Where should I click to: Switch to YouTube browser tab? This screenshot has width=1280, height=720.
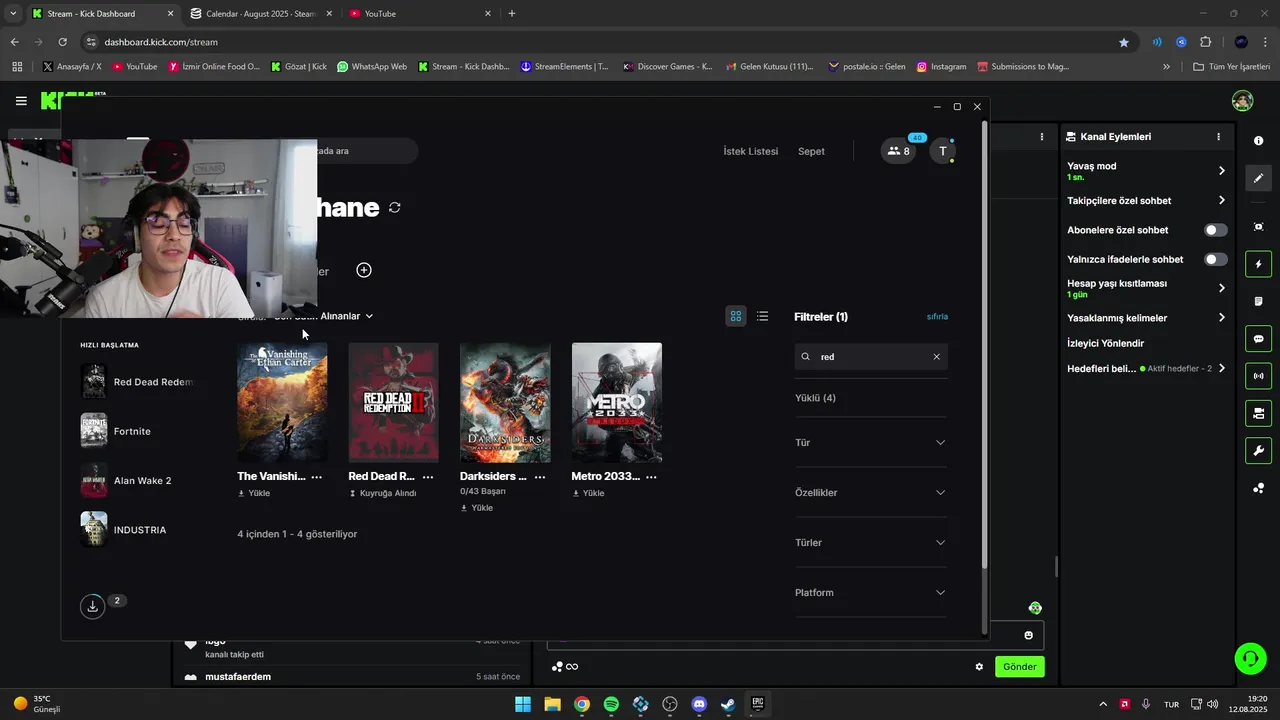pyautogui.click(x=420, y=14)
